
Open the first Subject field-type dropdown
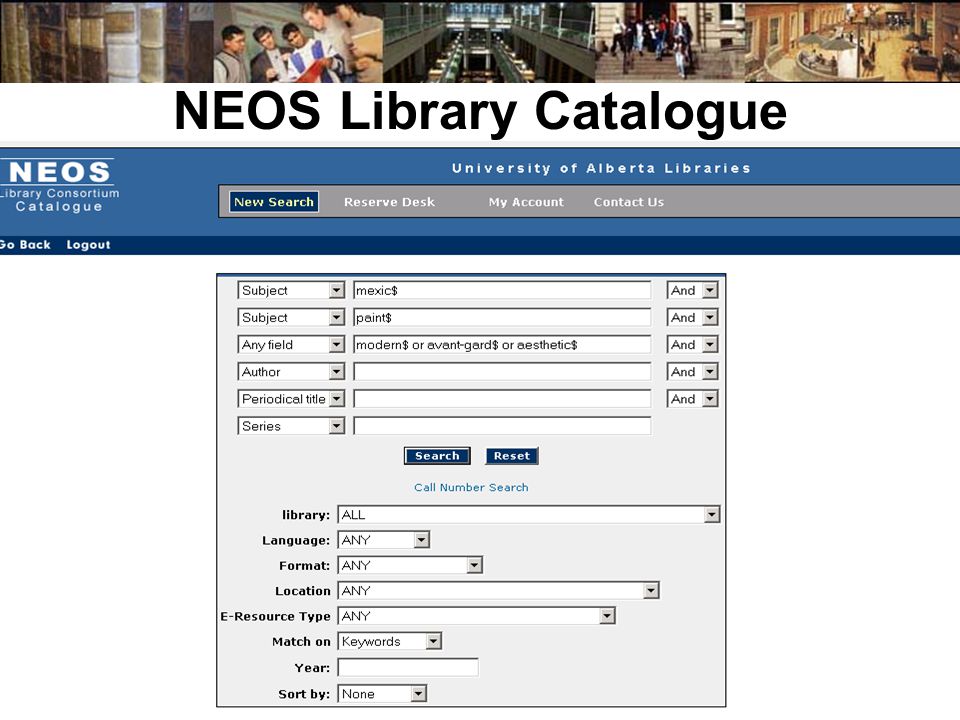click(x=291, y=290)
